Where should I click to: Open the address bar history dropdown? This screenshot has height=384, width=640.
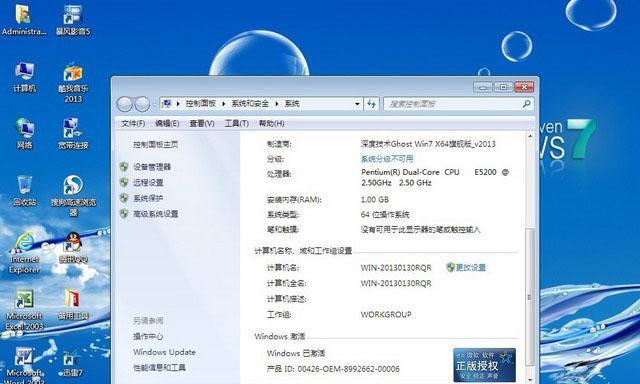[x=357, y=104]
